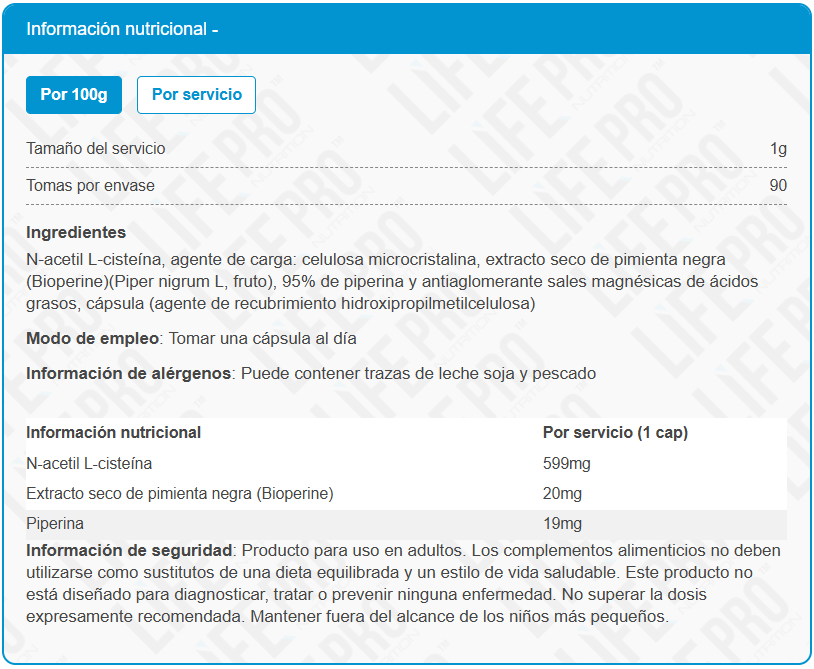814x669 pixels.
Task: Select the N-acetil L-cisteína table row name
Action: 89,464
